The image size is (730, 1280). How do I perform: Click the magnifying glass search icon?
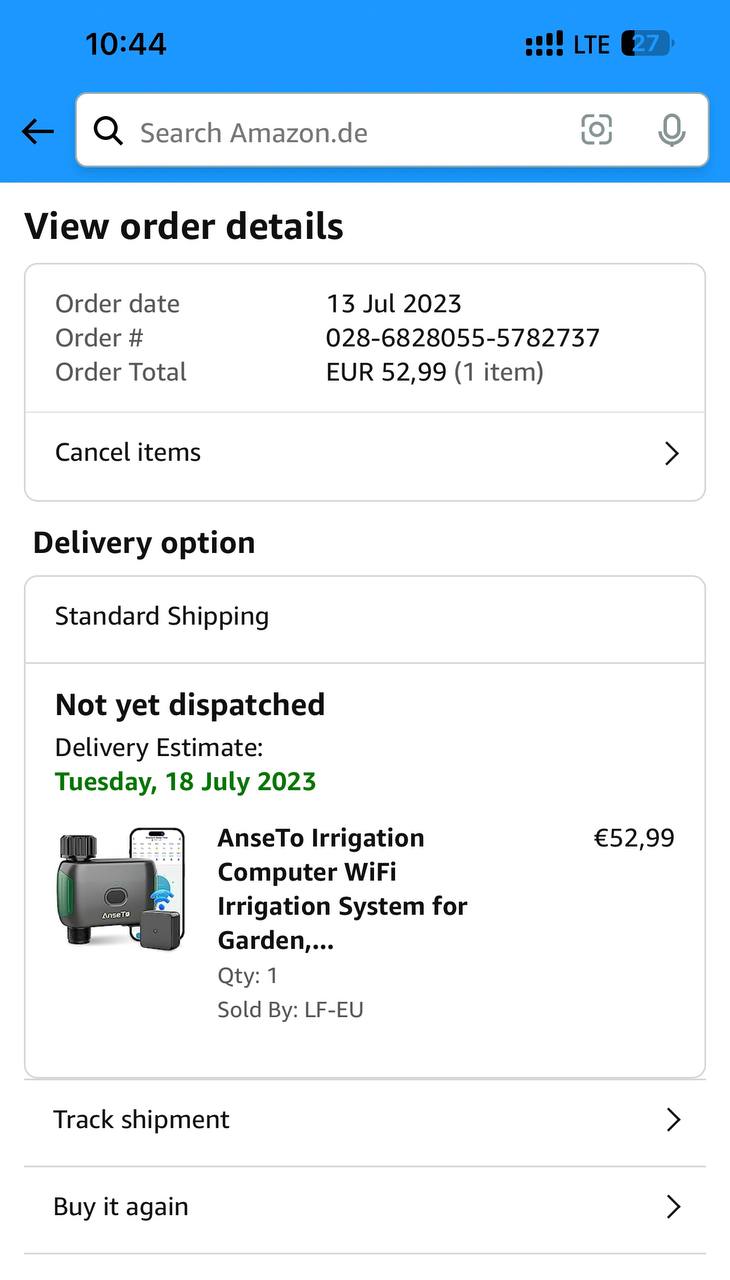coord(108,131)
